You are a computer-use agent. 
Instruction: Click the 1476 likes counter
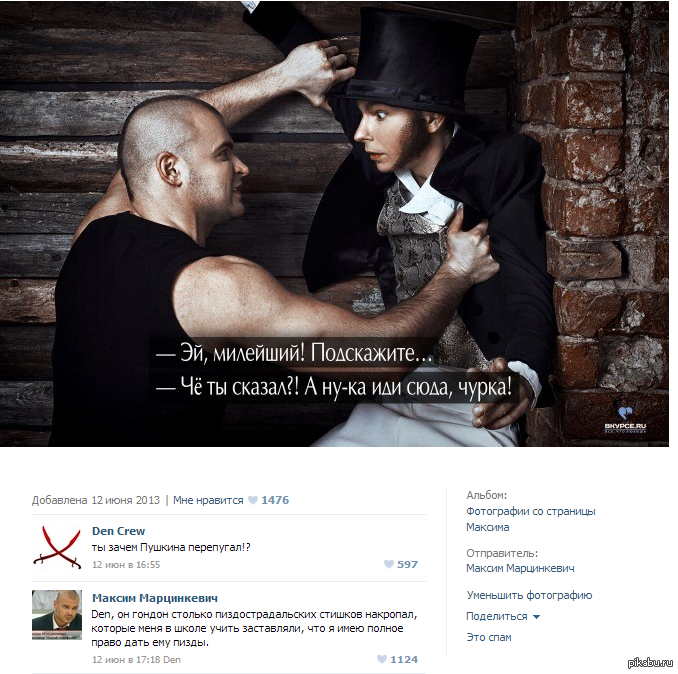click(x=275, y=500)
